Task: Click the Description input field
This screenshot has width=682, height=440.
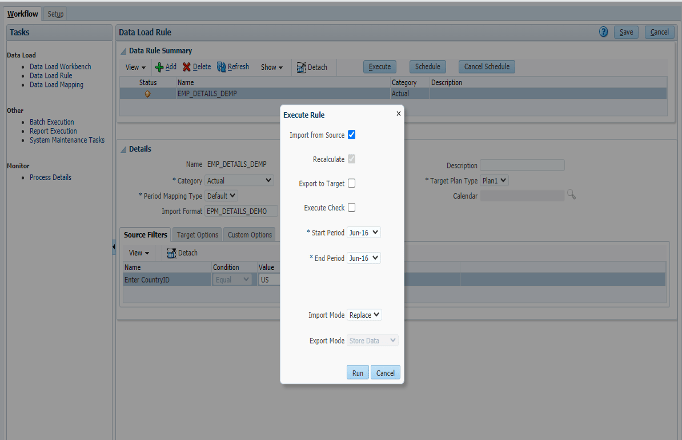Action: point(522,165)
